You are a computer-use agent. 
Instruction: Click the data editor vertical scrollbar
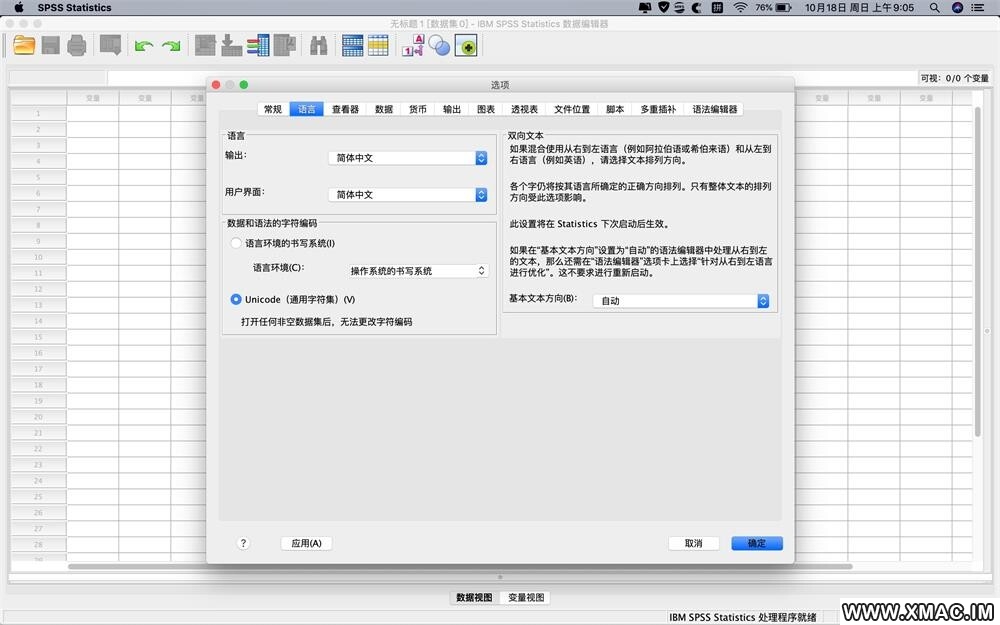point(978,272)
